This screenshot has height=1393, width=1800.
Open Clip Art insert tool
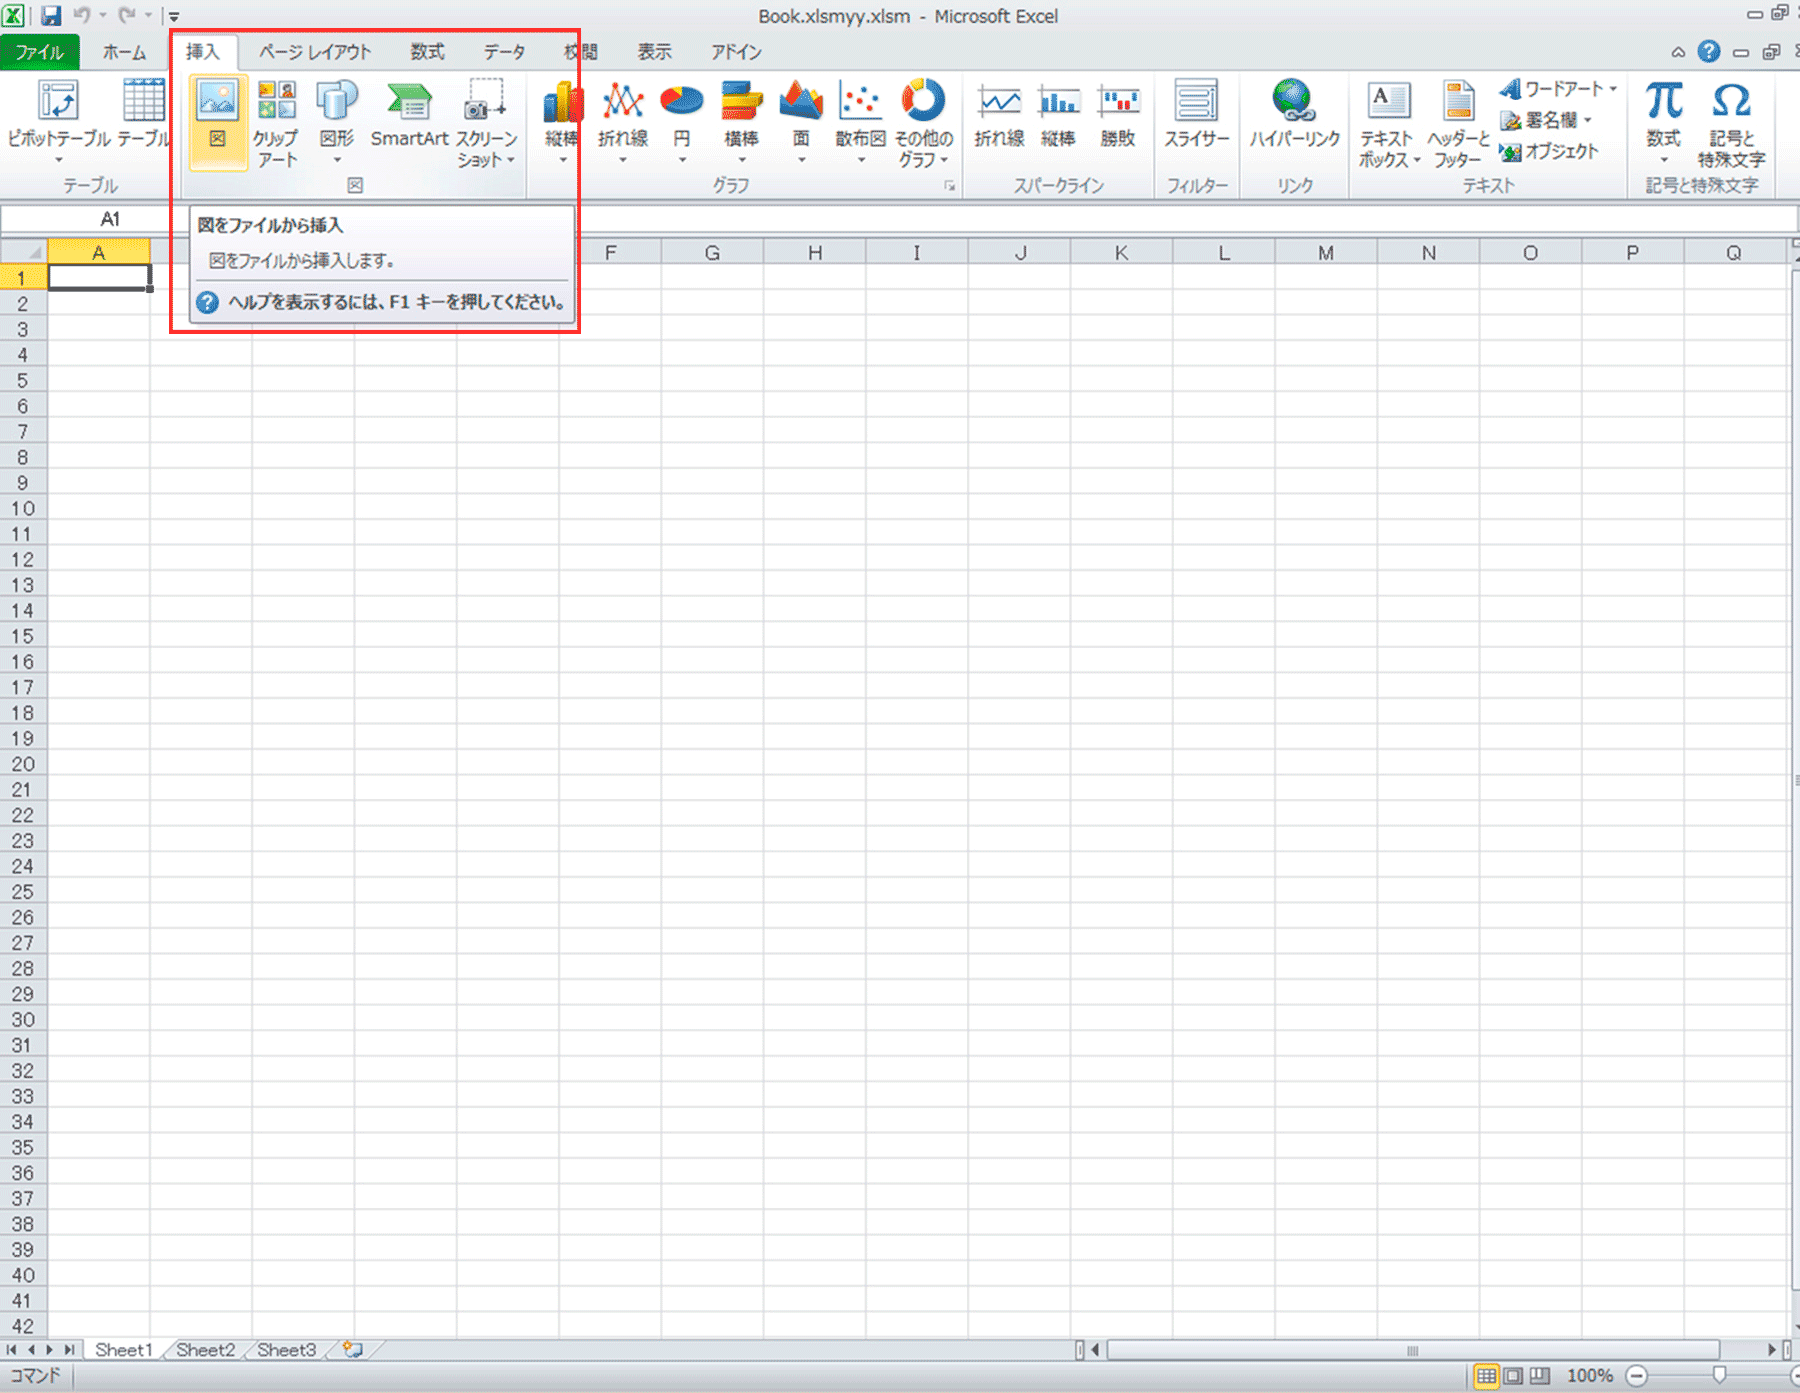pyautogui.click(x=276, y=120)
